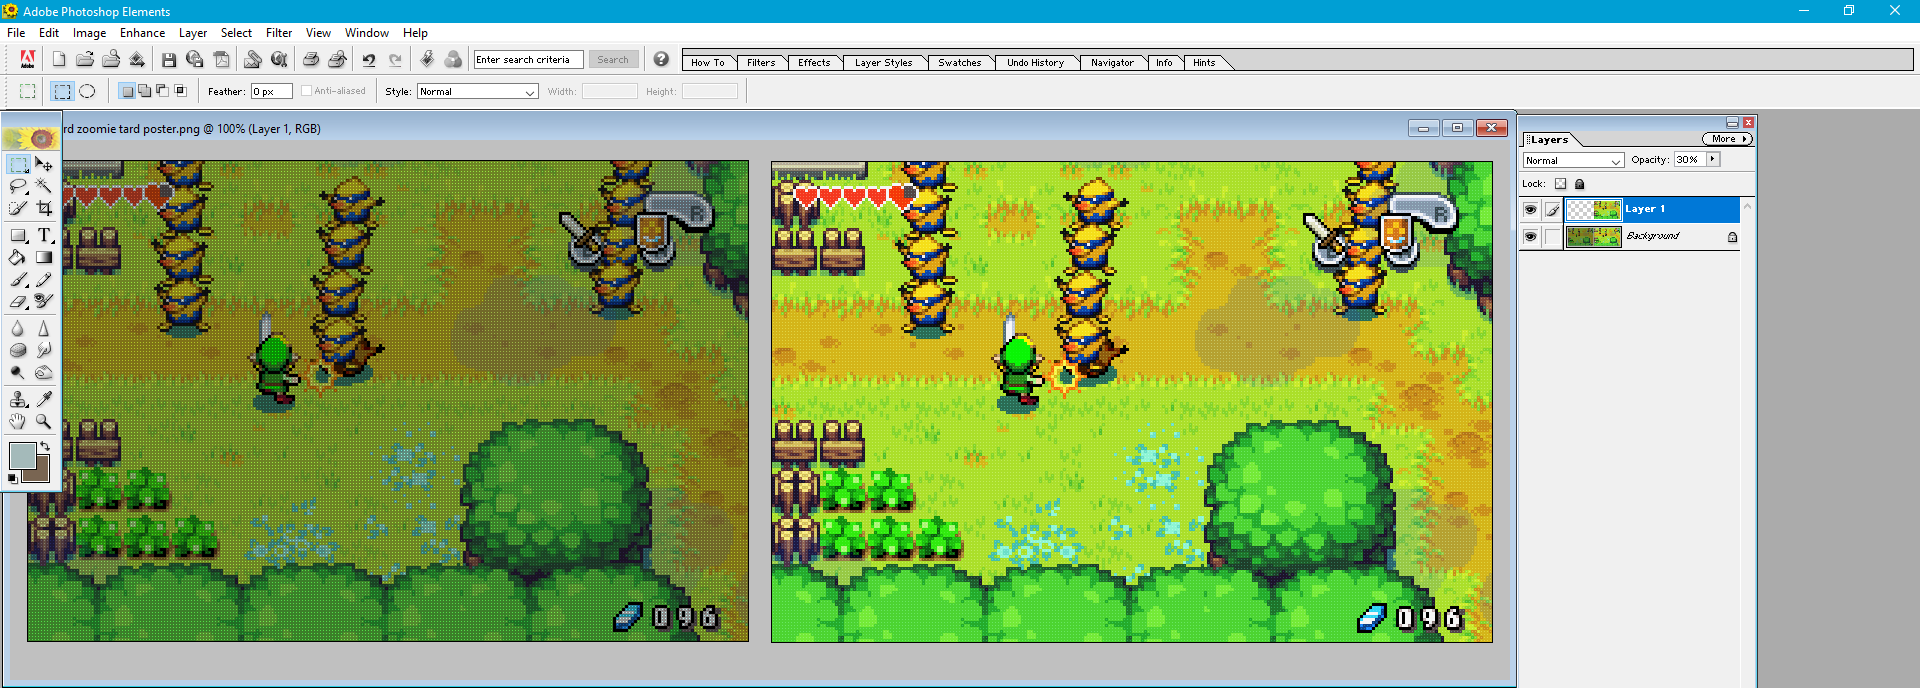Open the marquee Style dropdown

tap(478, 91)
